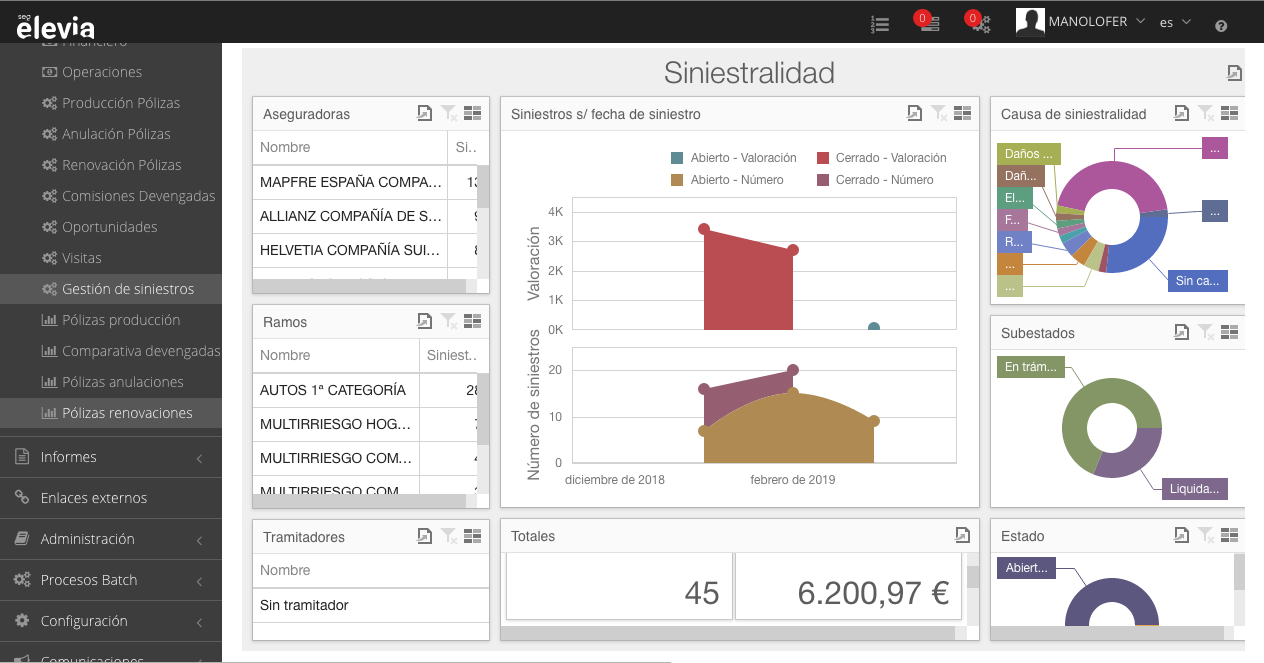Screen dimensions: 1264x663
Task: Click the grid view icon in Tramitadores
Action: pyautogui.click(x=473, y=536)
